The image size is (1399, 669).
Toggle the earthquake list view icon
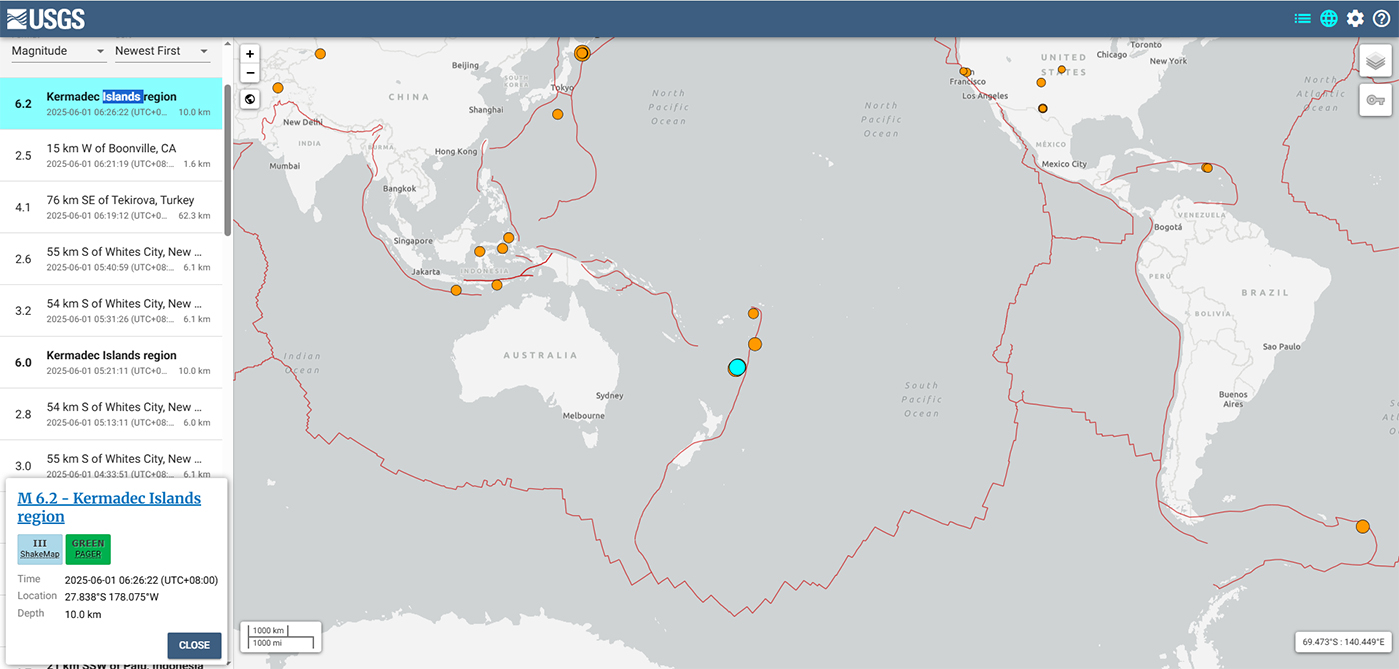pos(1302,18)
